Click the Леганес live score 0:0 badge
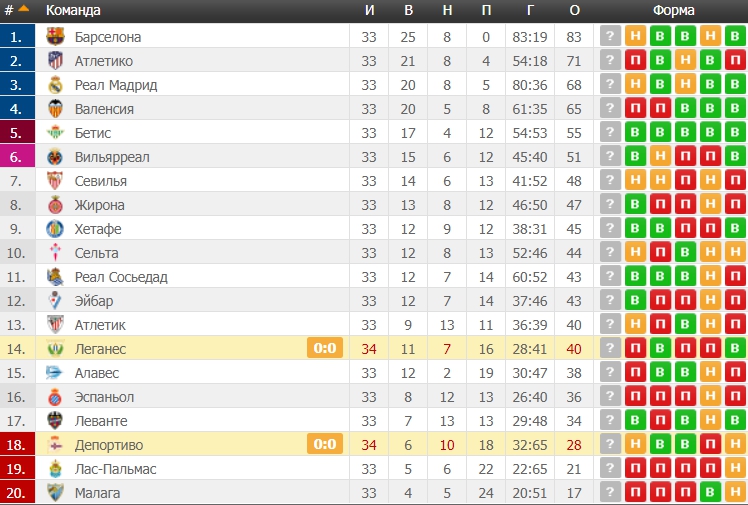 [324, 349]
